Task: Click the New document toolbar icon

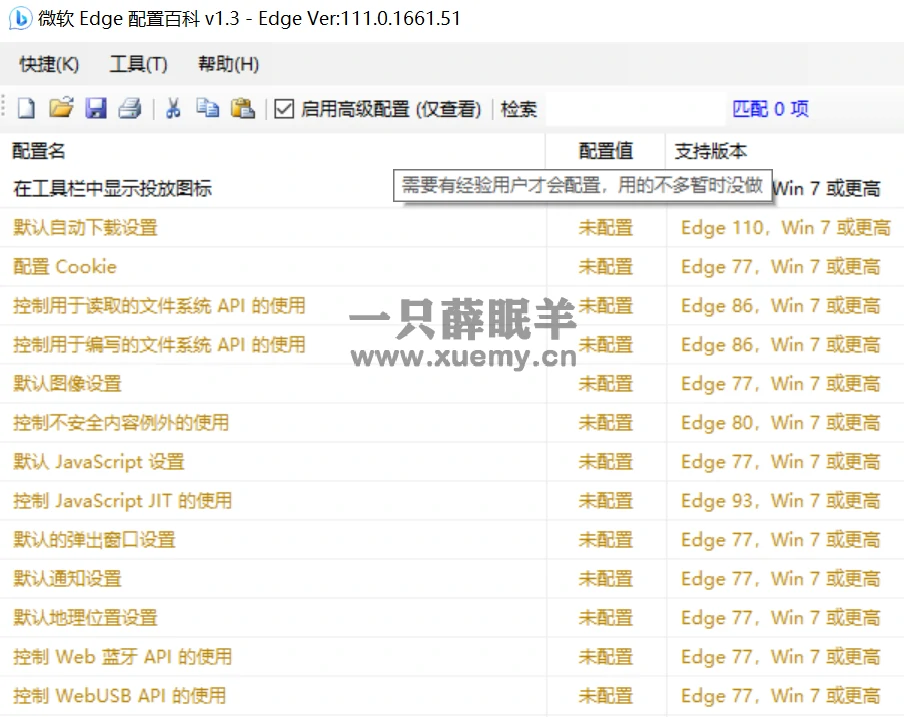Action: tap(26, 108)
